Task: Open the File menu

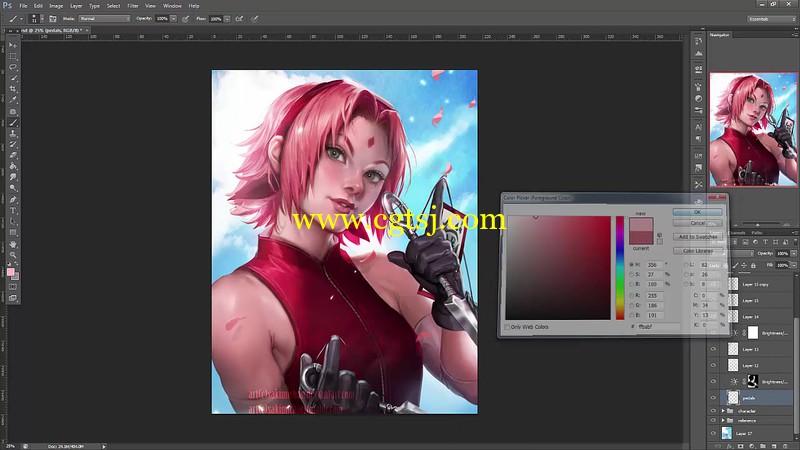Action: point(23,6)
